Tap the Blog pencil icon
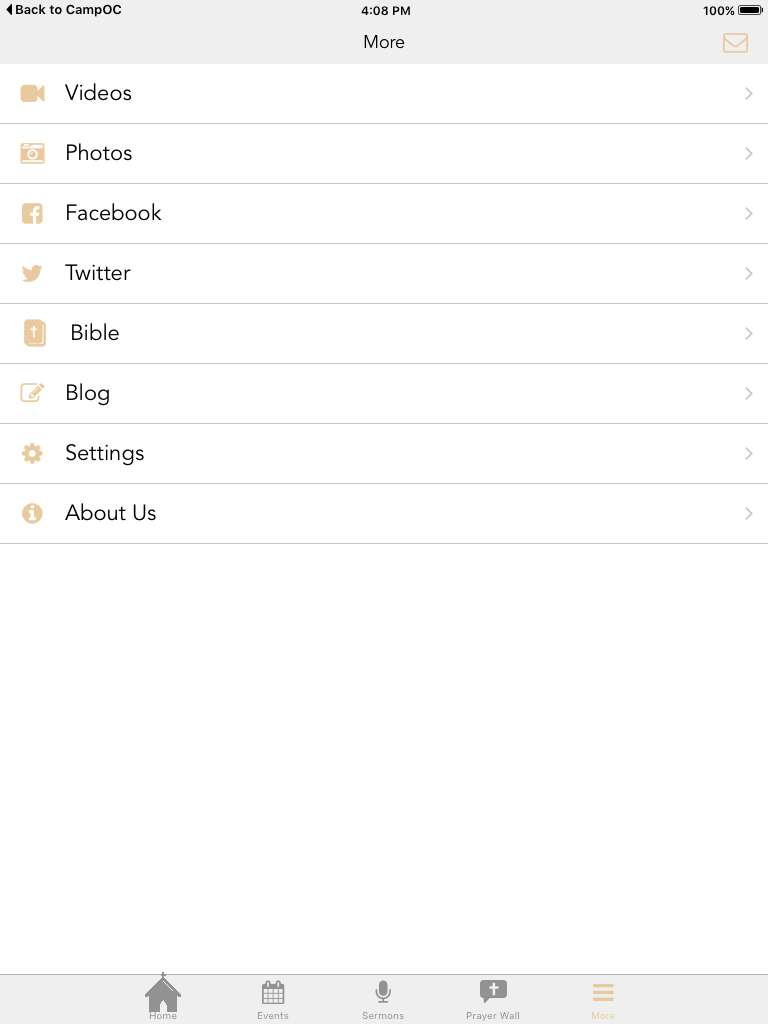Screen dimensions: 768x1024 33,393
